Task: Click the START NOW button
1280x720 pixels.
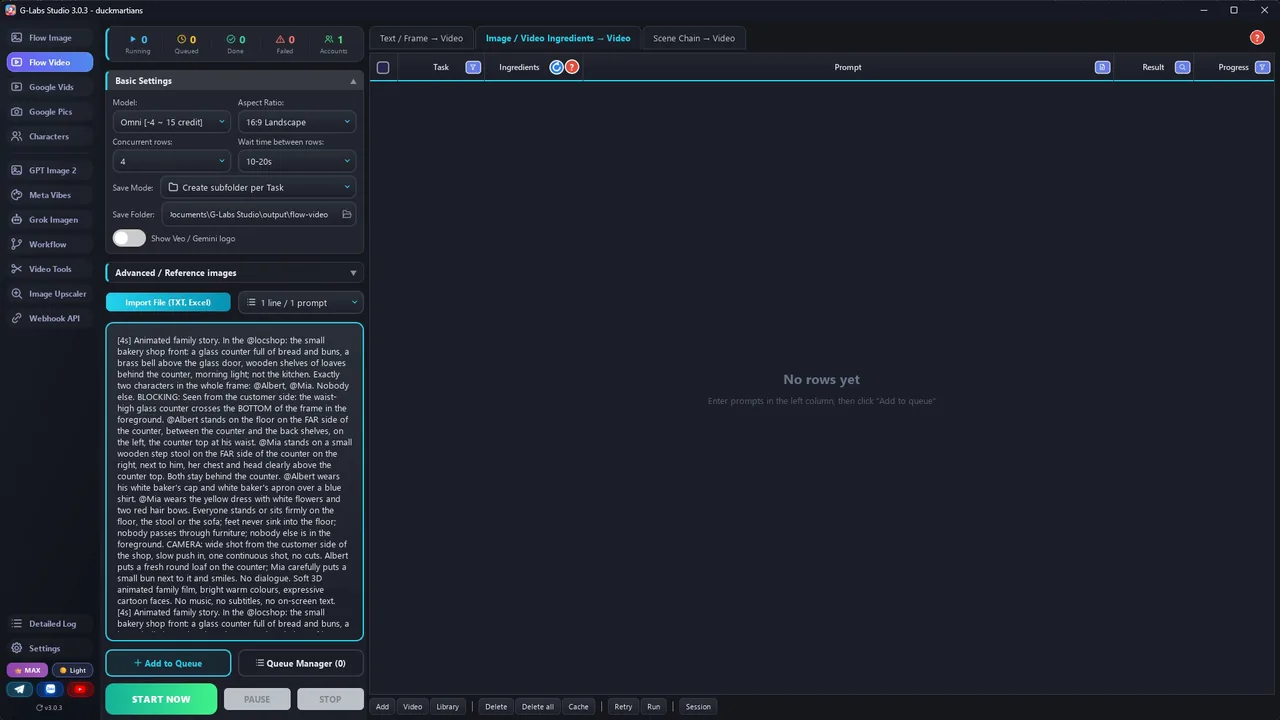Action: pyautogui.click(x=161, y=699)
